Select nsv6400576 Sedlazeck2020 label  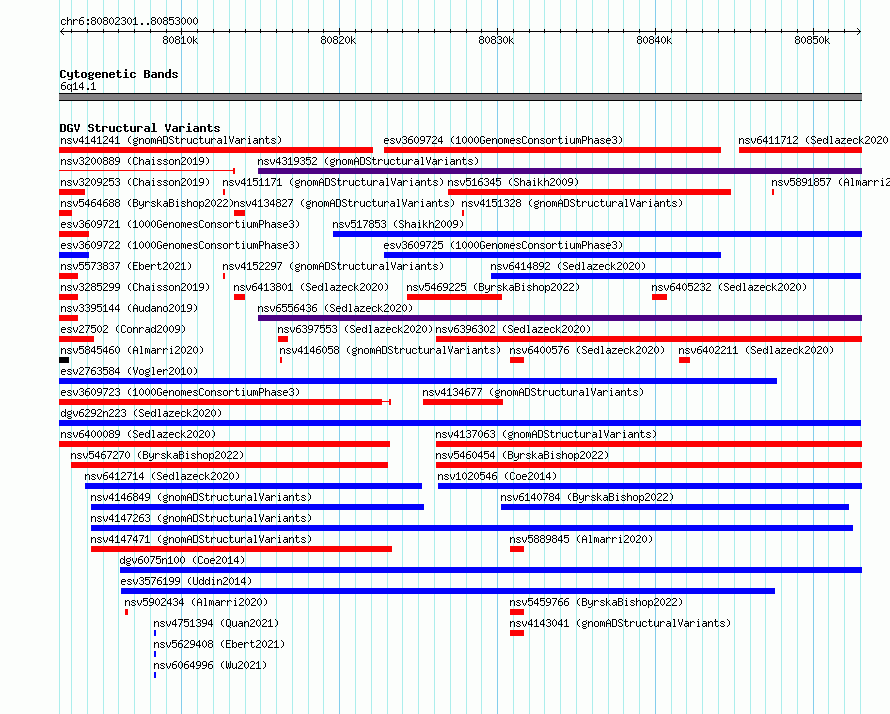click(x=587, y=350)
